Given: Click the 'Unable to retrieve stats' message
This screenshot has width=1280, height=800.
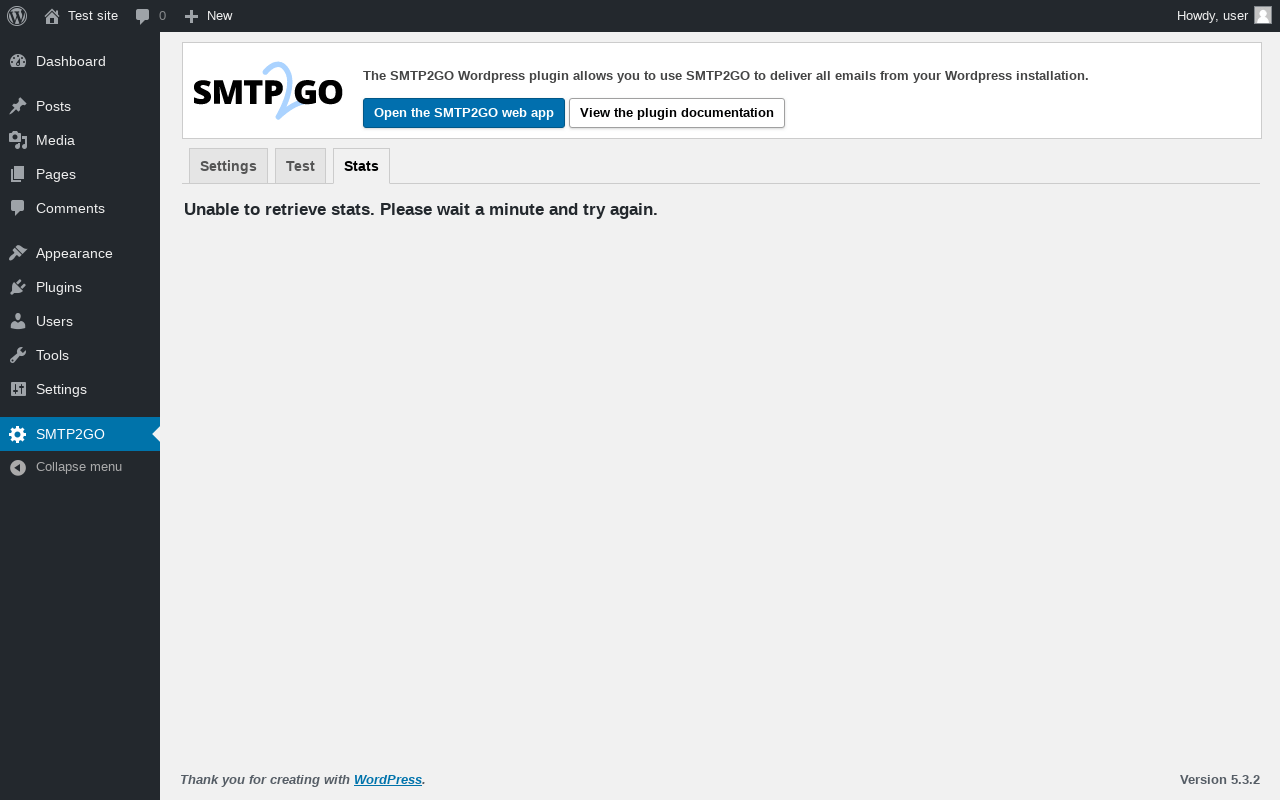Looking at the screenshot, I should pyautogui.click(x=421, y=210).
